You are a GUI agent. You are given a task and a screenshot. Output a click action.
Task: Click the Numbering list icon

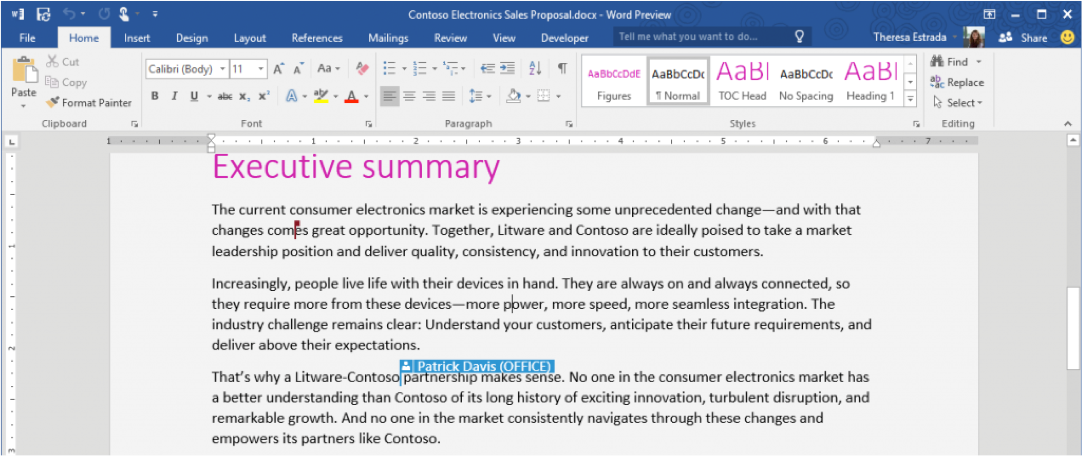pyautogui.click(x=420, y=68)
